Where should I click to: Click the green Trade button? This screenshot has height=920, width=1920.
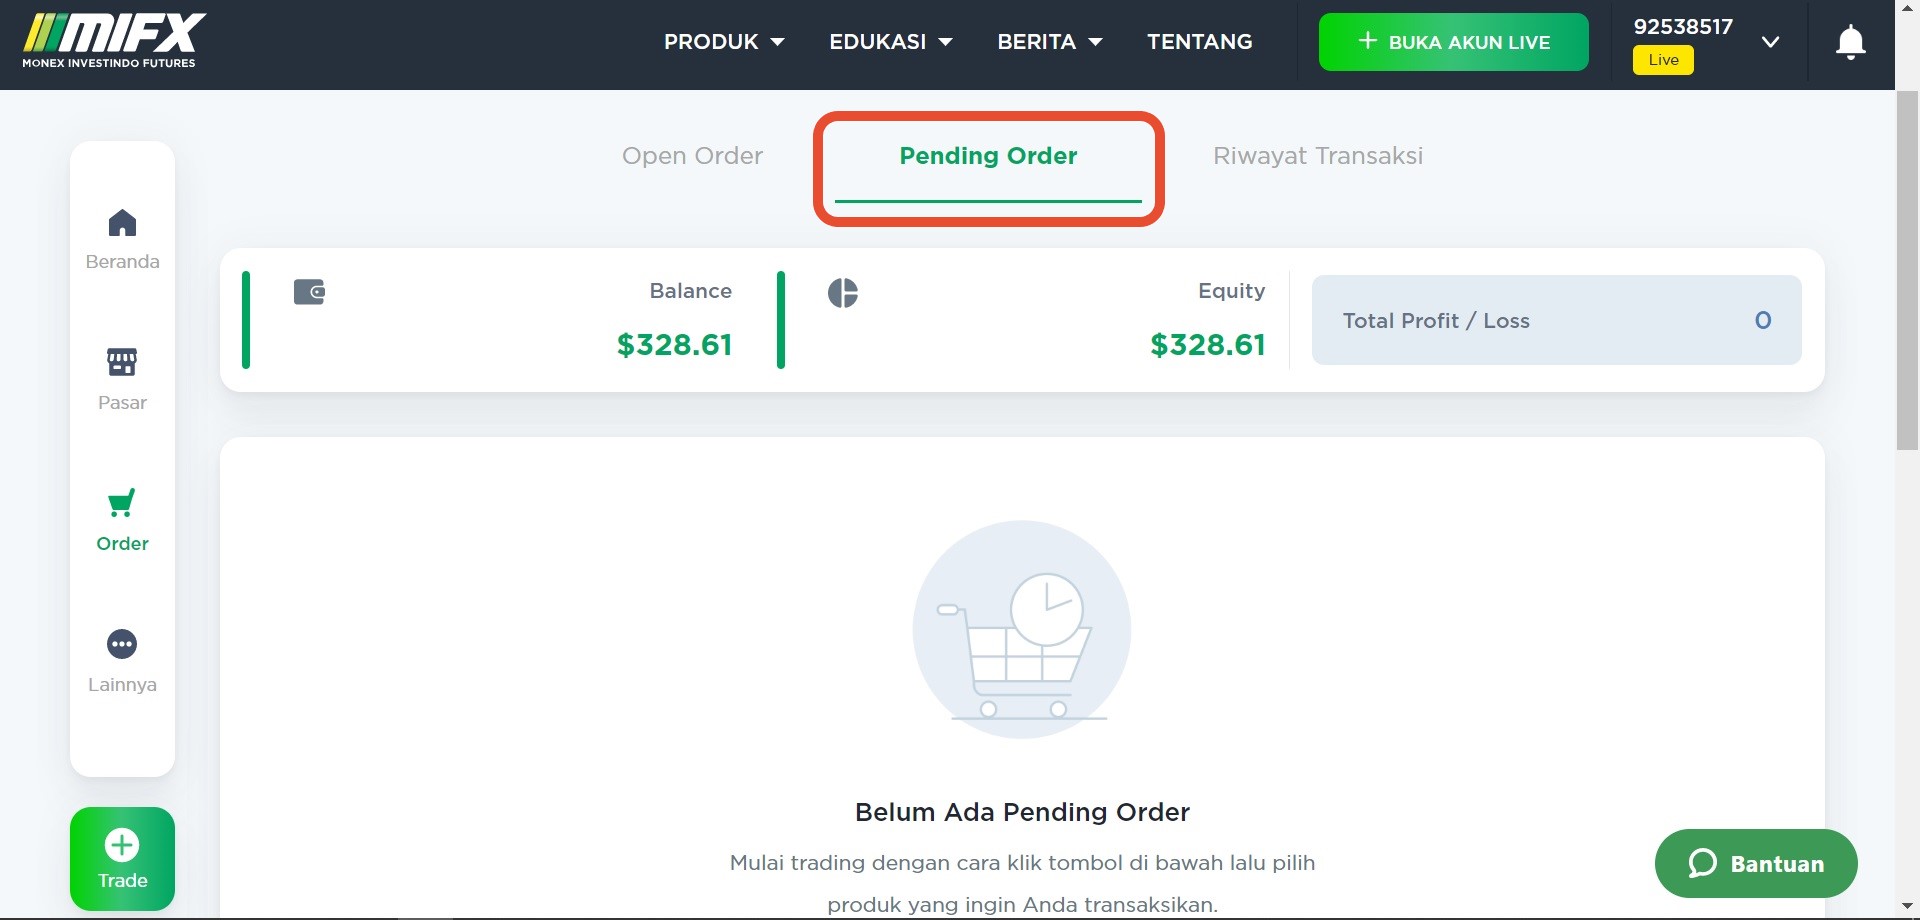point(122,859)
